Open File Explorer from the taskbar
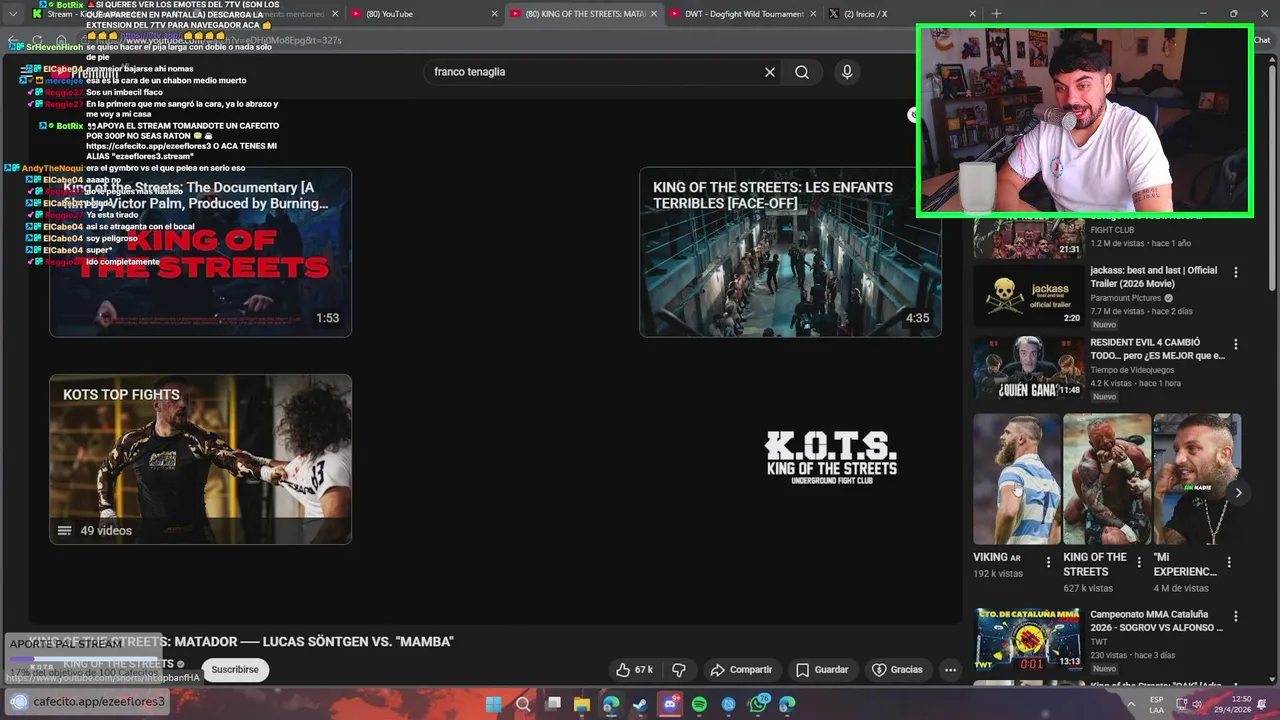1280x720 pixels. pos(582,704)
